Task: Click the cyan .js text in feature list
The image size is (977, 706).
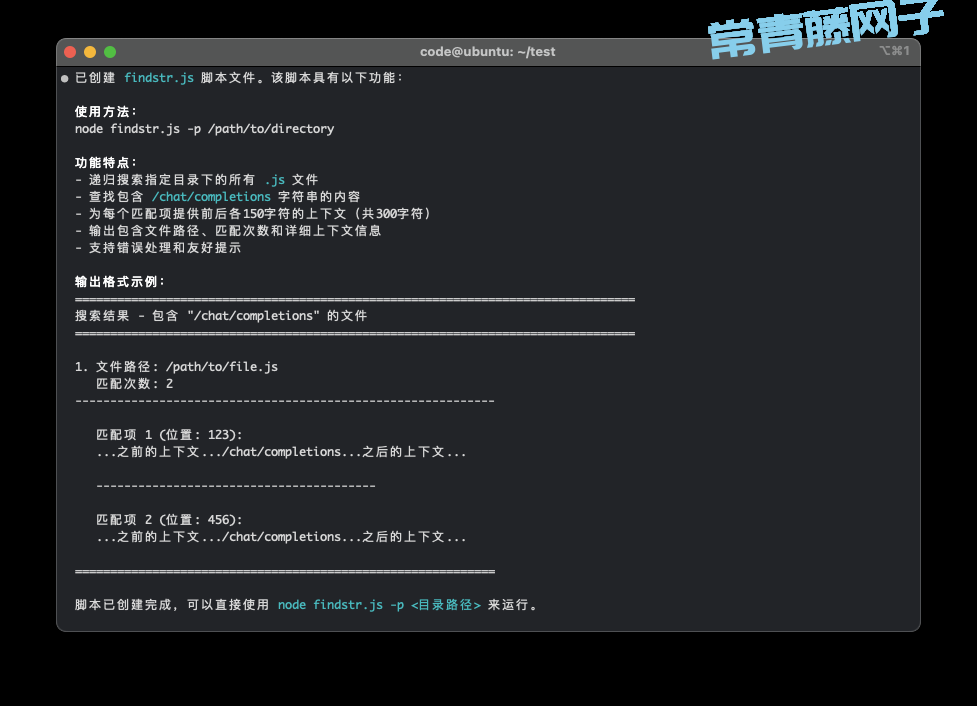Action: (x=274, y=180)
